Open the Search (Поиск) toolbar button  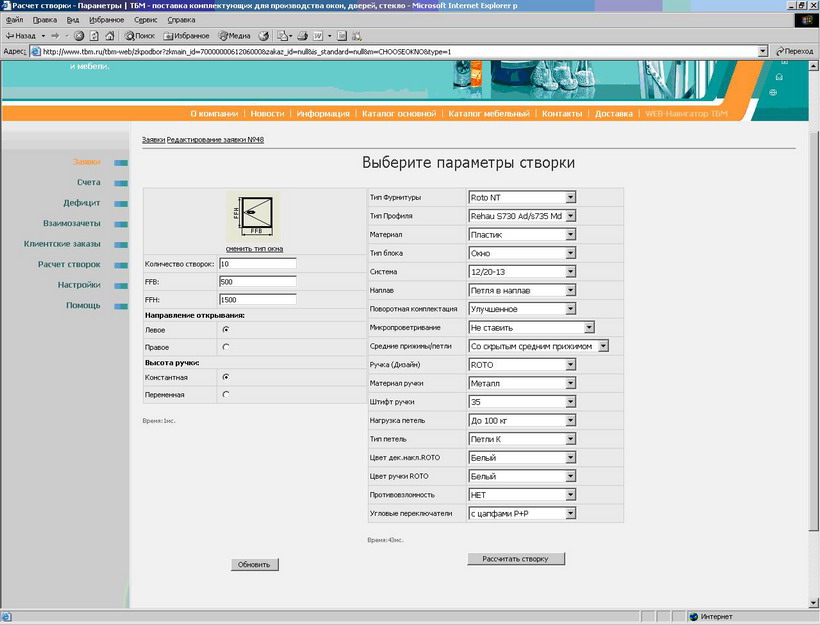click(x=139, y=35)
